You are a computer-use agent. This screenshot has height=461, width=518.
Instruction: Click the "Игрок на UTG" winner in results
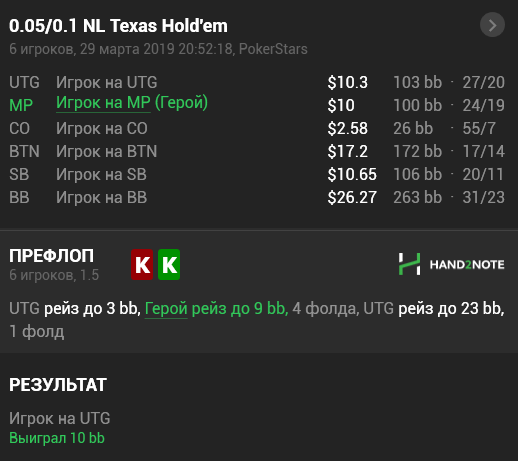click(60, 418)
